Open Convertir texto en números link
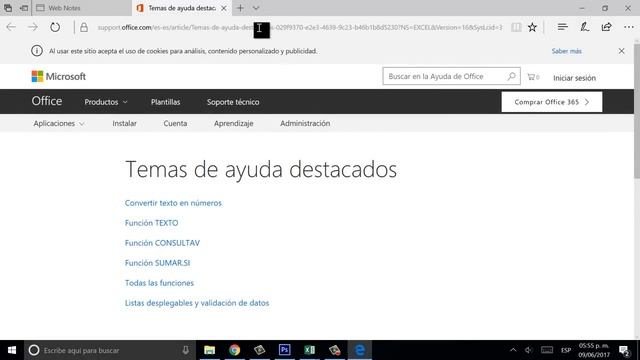Screen dimensions: 640x360 coord(173,203)
